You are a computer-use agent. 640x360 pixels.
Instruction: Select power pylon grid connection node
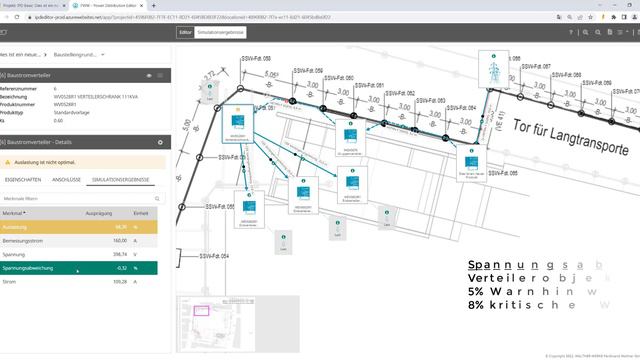coord(494,69)
